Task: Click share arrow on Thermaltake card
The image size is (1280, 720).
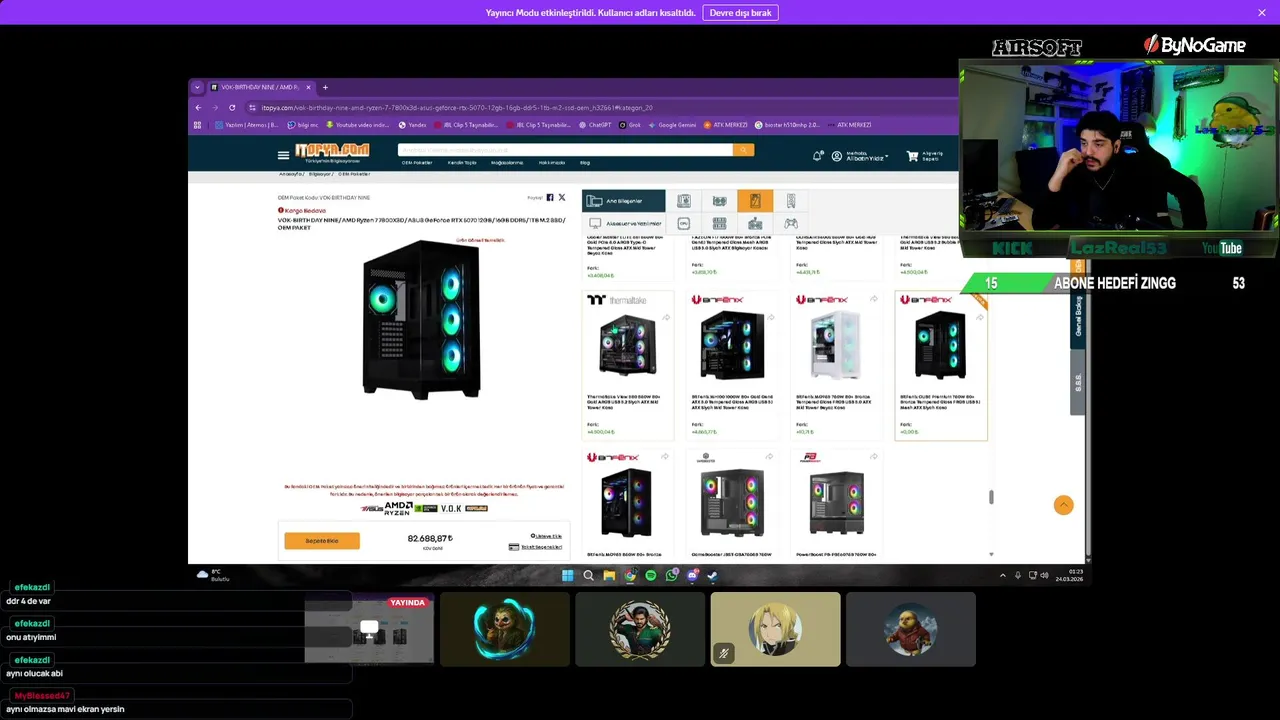Action: click(666, 318)
